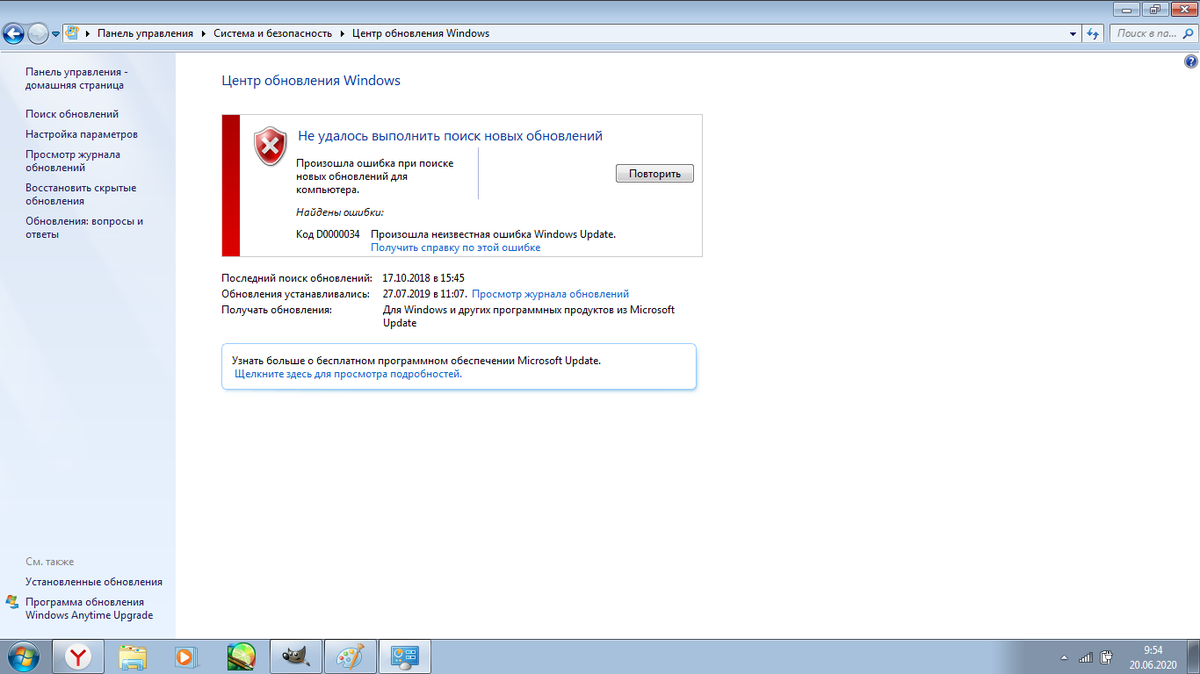Viewport: 1200px width, 674px height.
Task: Click error code 'Код D0000034' text
Action: [328, 234]
